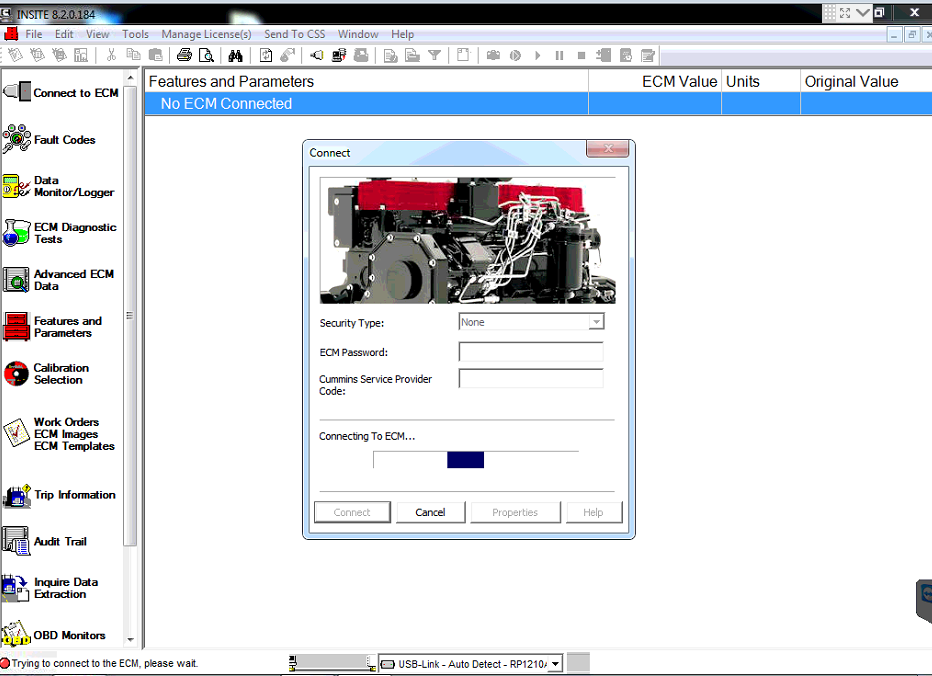Click the filter funnel toolbar icon
This screenshot has width=932, height=676.
(x=434, y=55)
